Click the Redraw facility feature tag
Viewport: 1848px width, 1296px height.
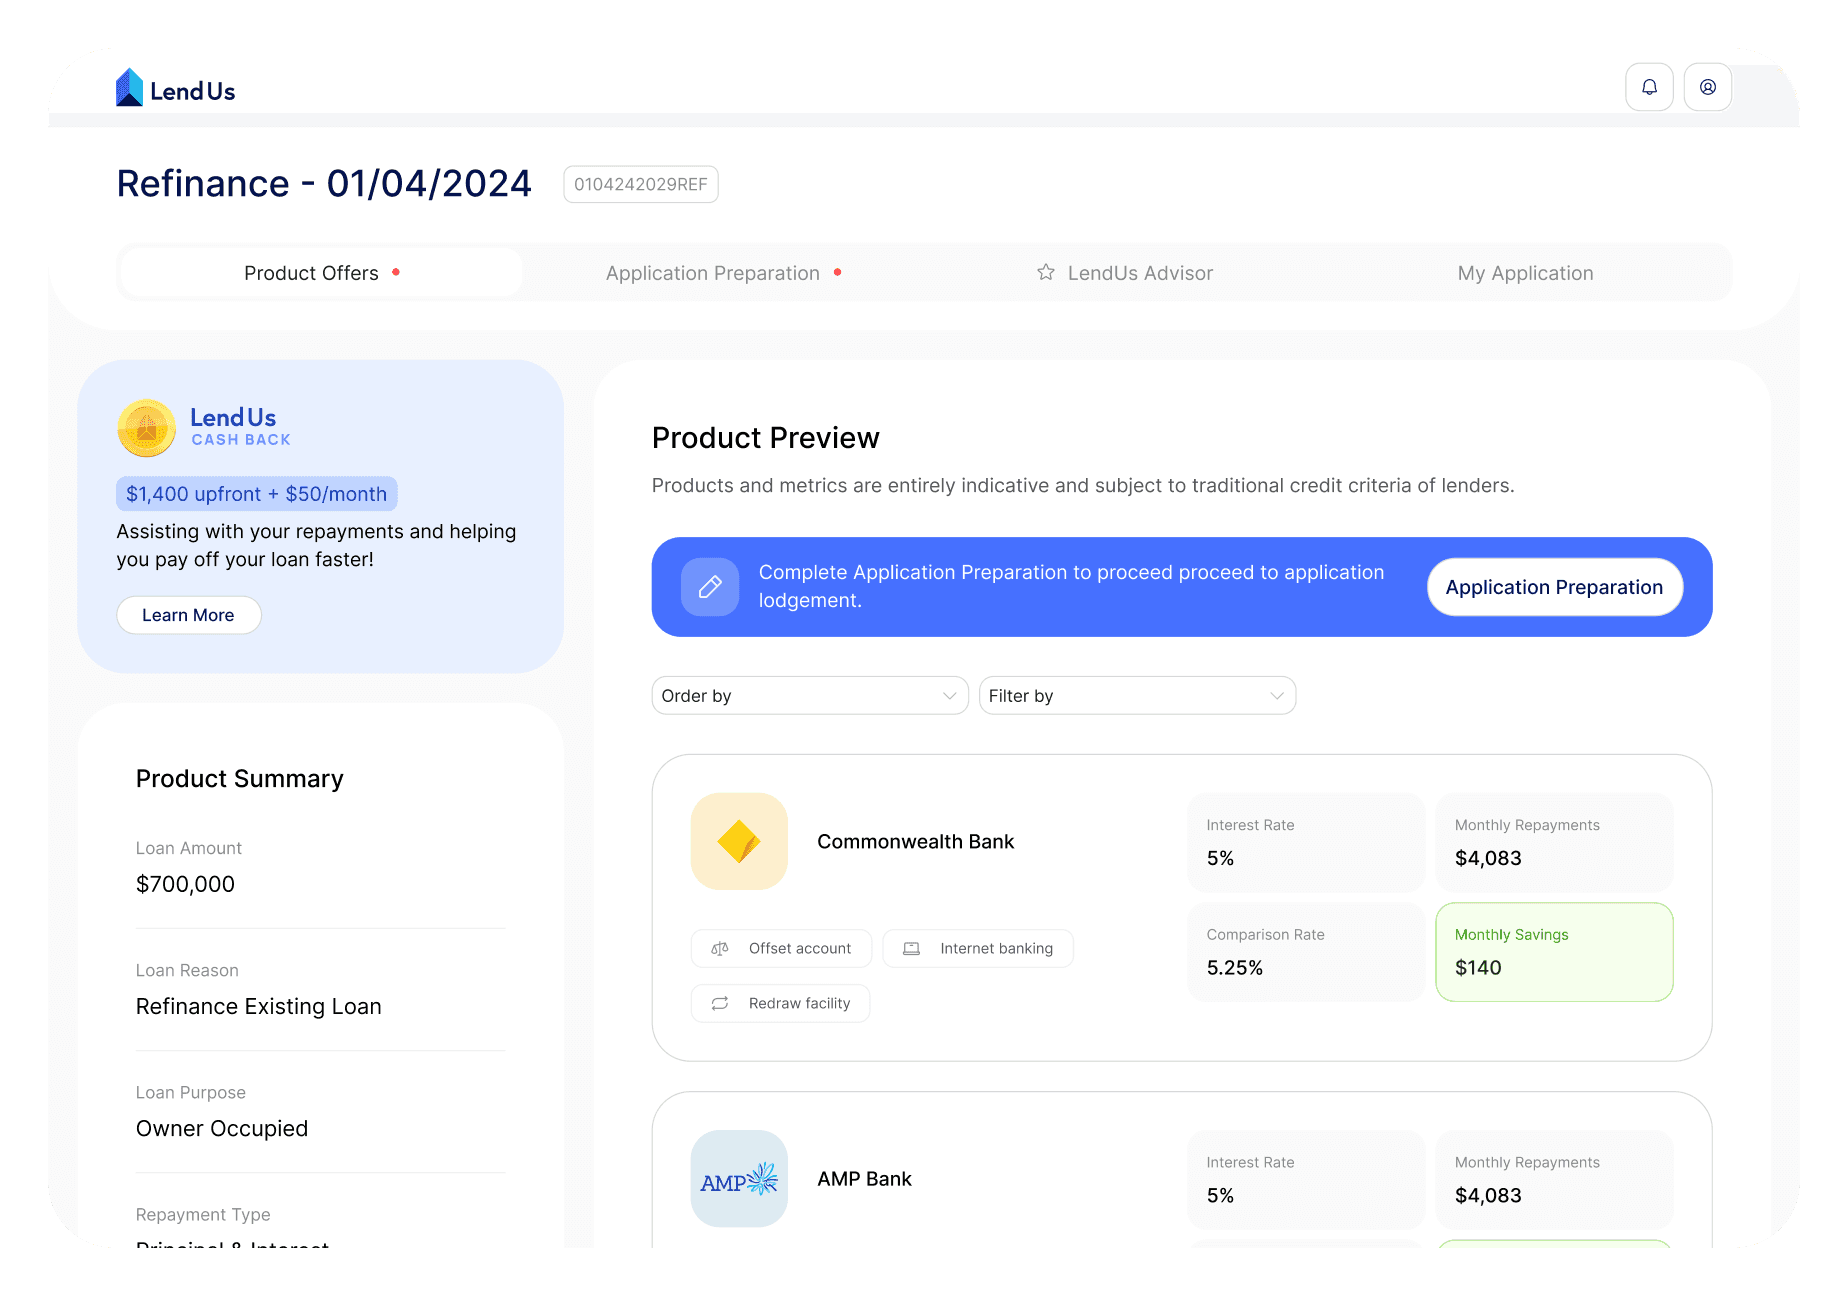coord(780,1003)
